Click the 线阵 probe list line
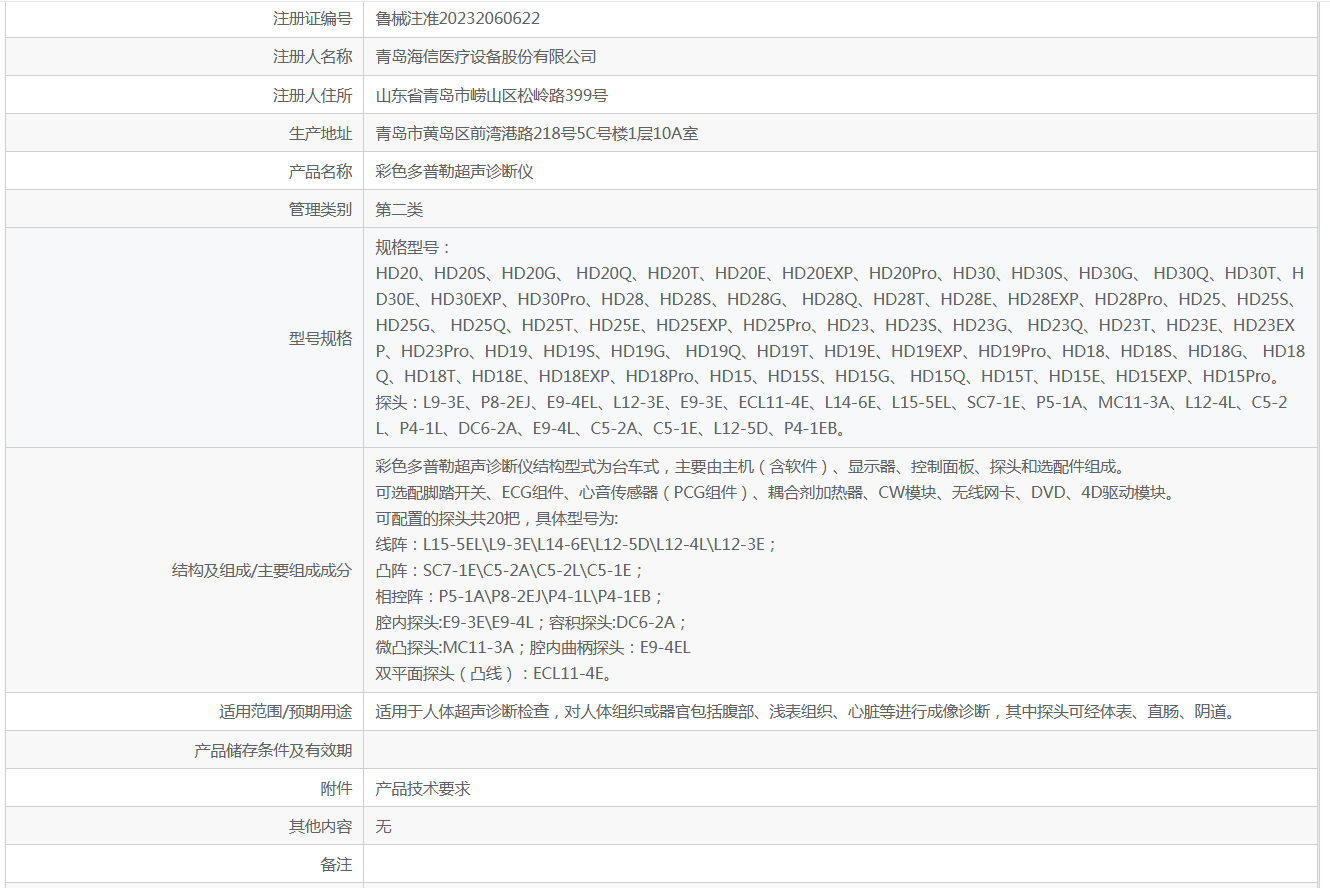The width and height of the screenshot is (1330, 888). tap(576, 544)
